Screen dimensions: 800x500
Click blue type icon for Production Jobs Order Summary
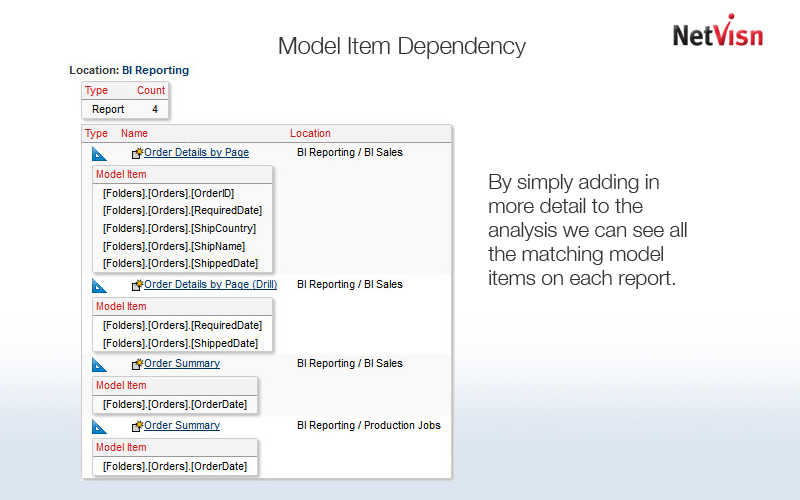[x=98, y=427]
